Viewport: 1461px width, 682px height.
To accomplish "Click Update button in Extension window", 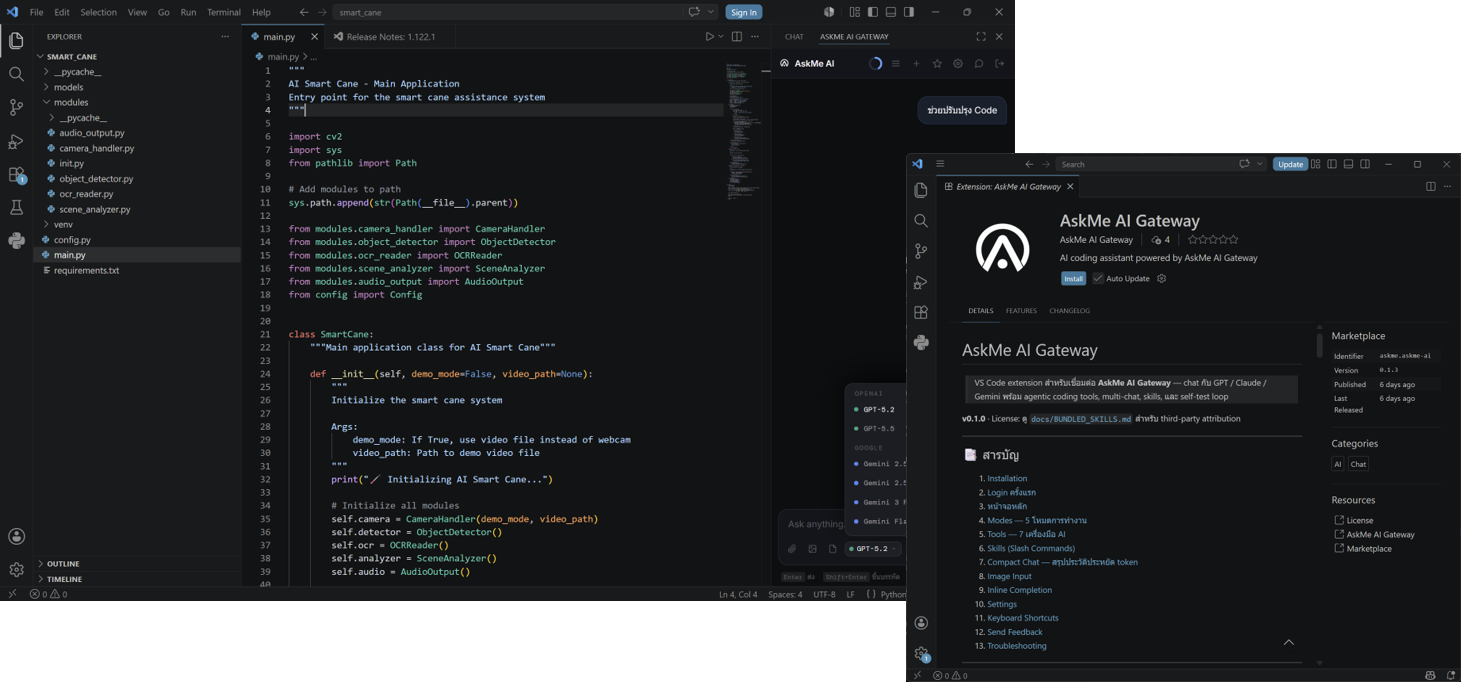I will pyautogui.click(x=1290, y=164).
